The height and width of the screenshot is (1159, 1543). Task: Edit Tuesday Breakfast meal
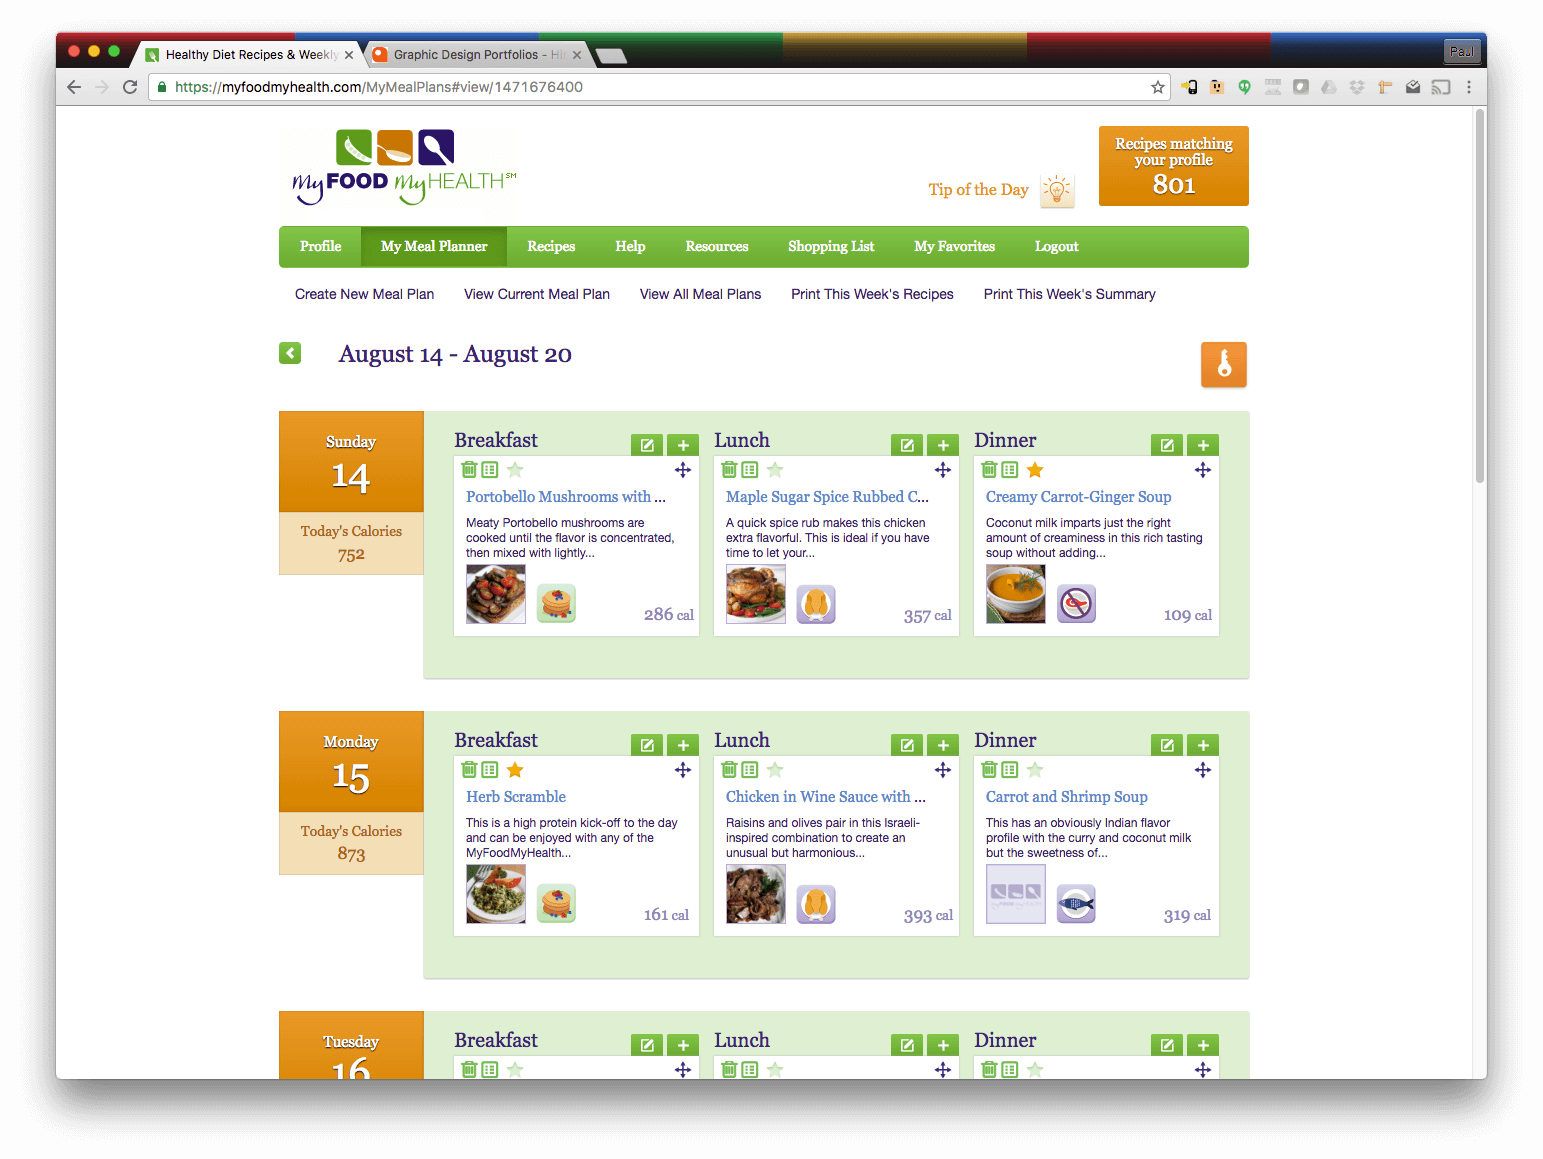(x=647, y=1045)
